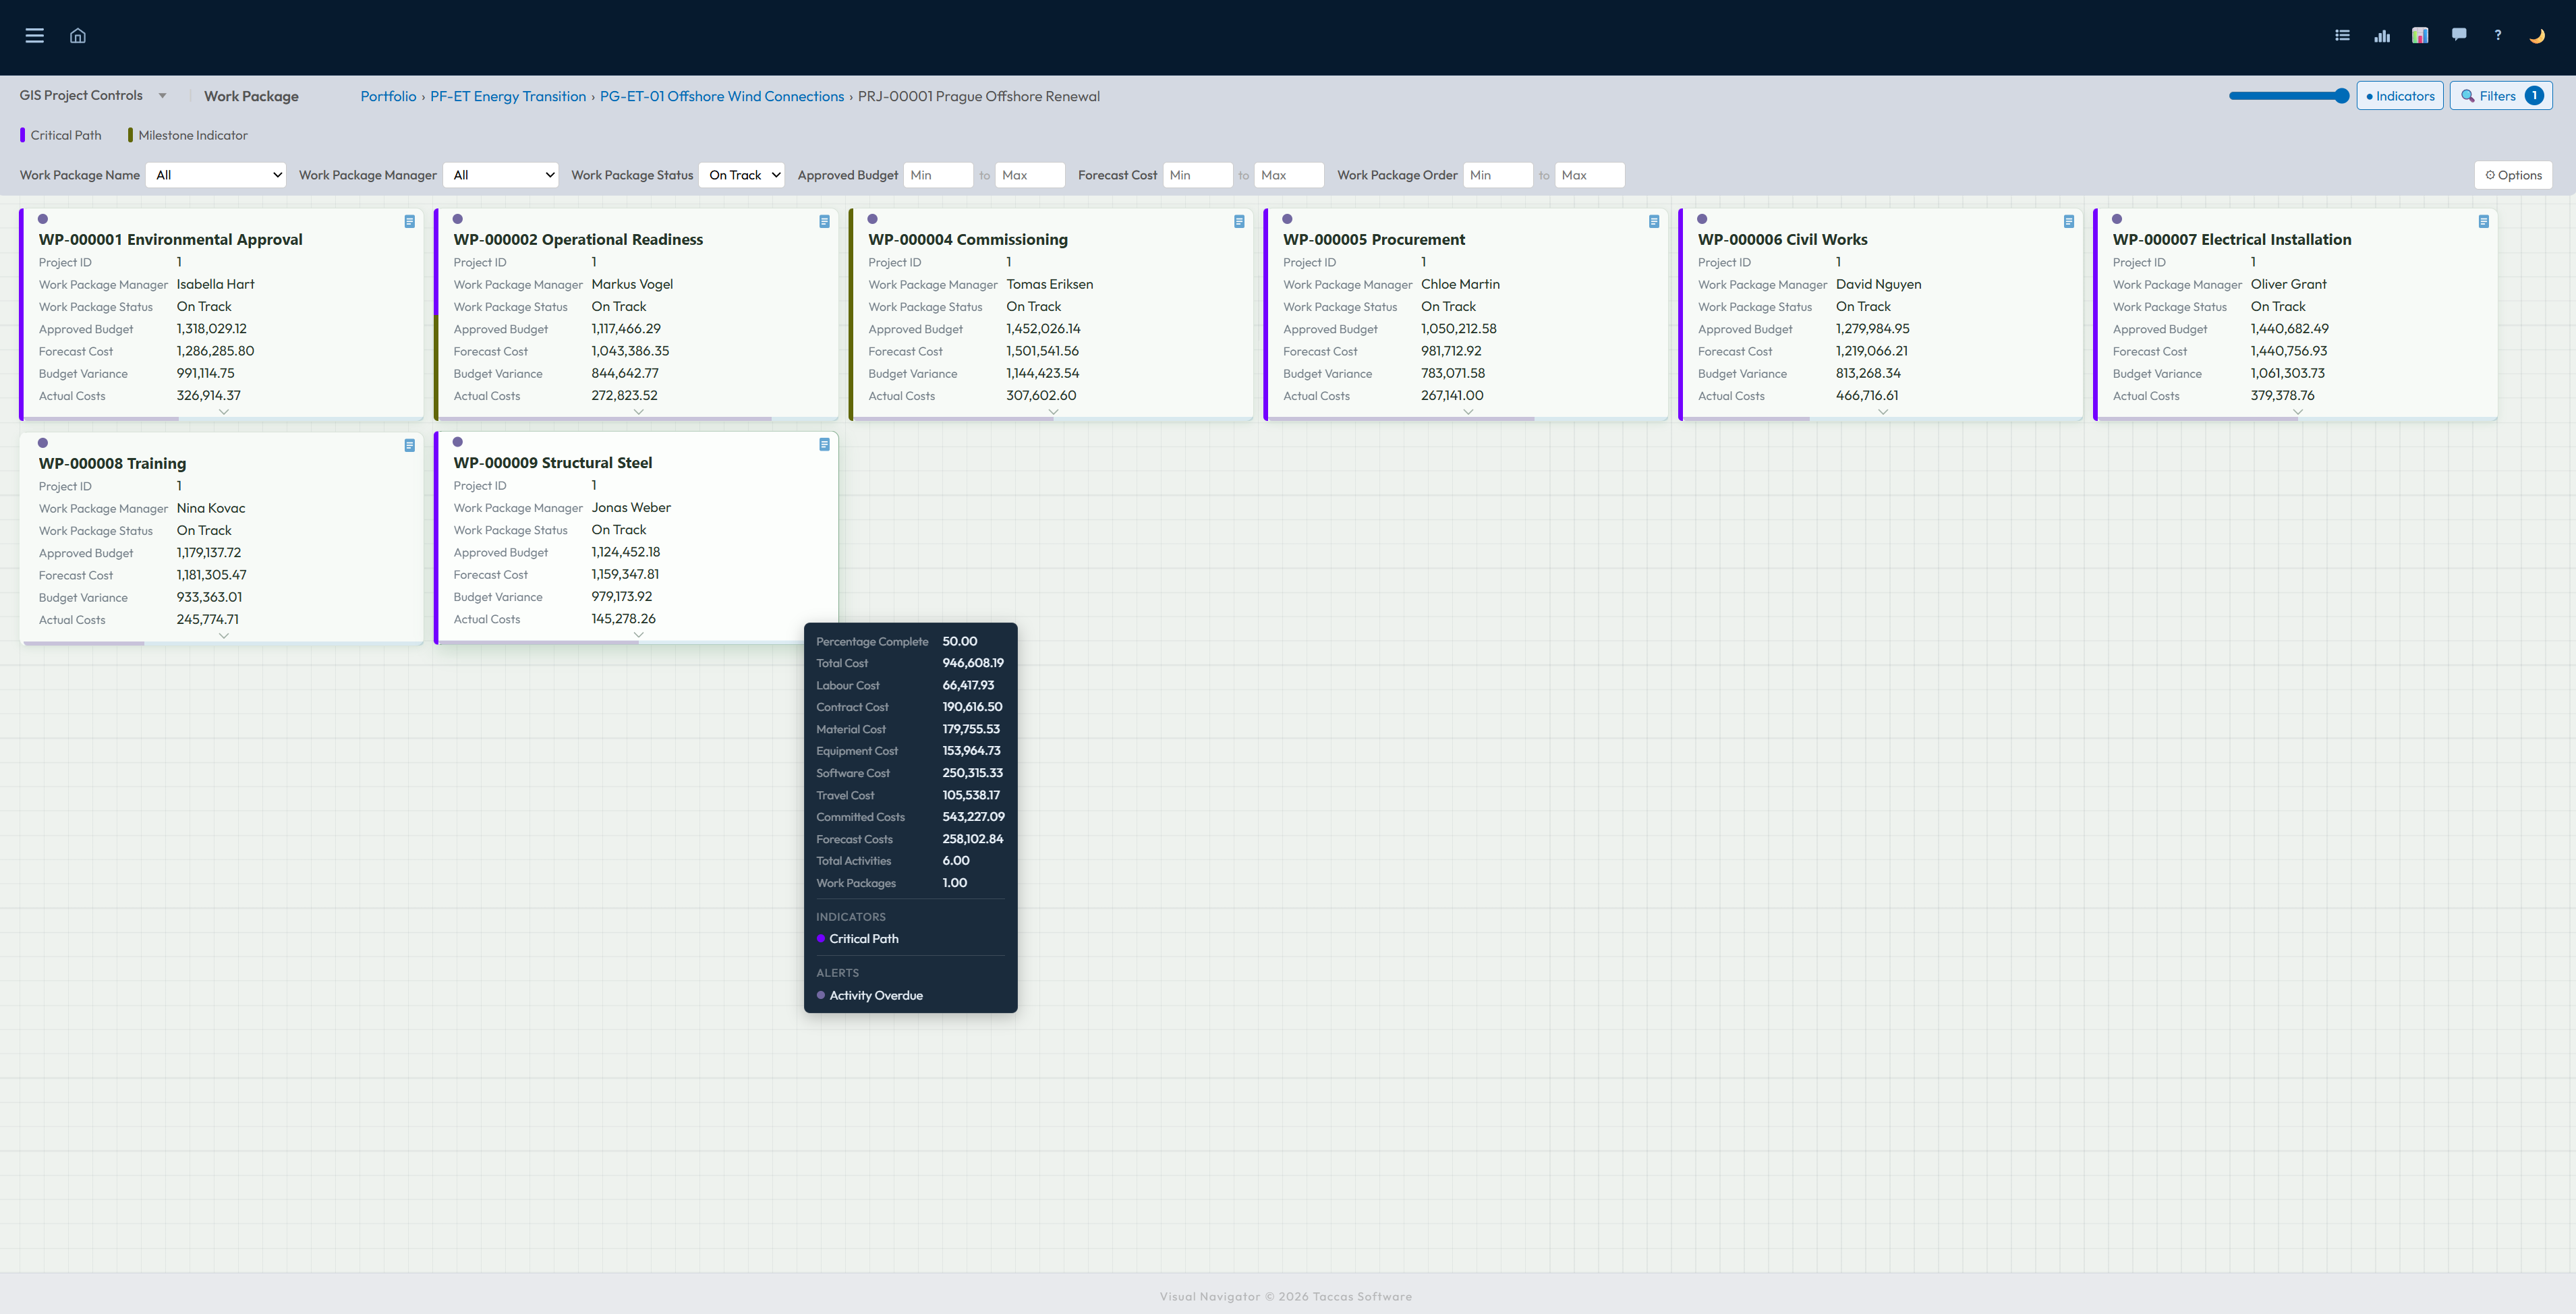Open details icon on WP-000006 Civil Works card
The height and width of the screenshot is (1314, 2576).
pyautogui.click(x=2069, y=222)
